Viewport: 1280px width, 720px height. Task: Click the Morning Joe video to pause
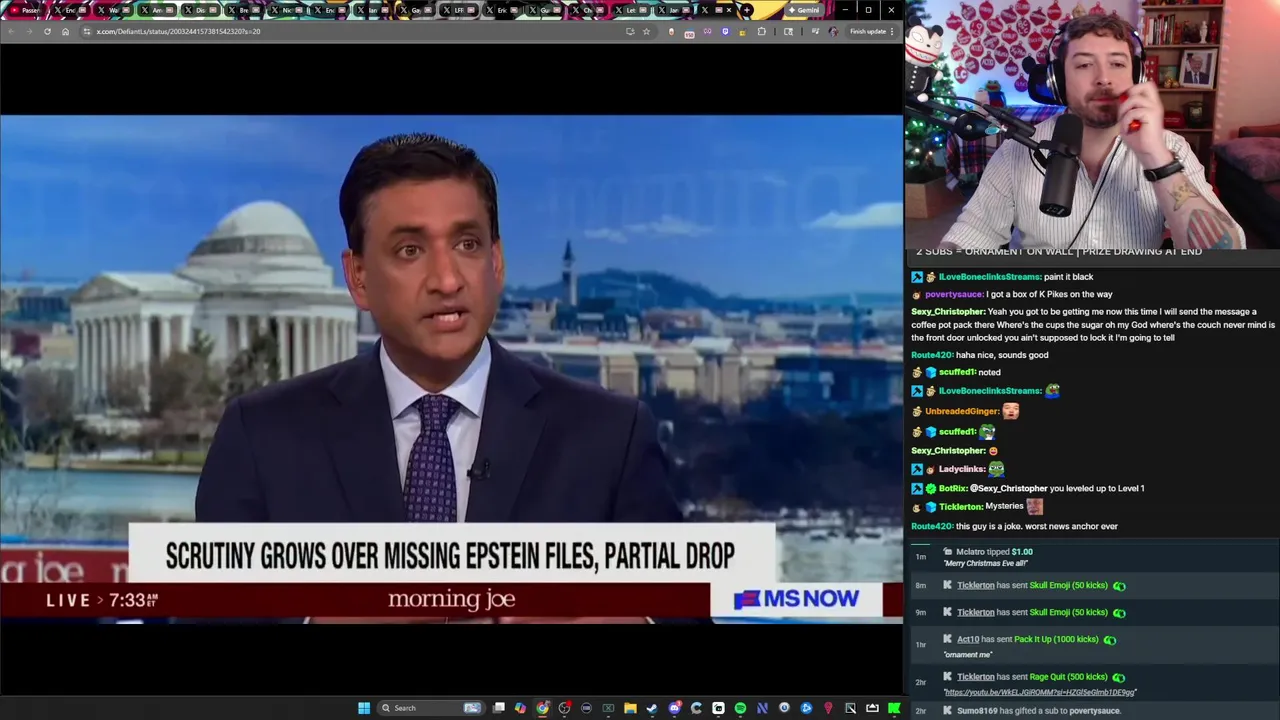(451, 368)
